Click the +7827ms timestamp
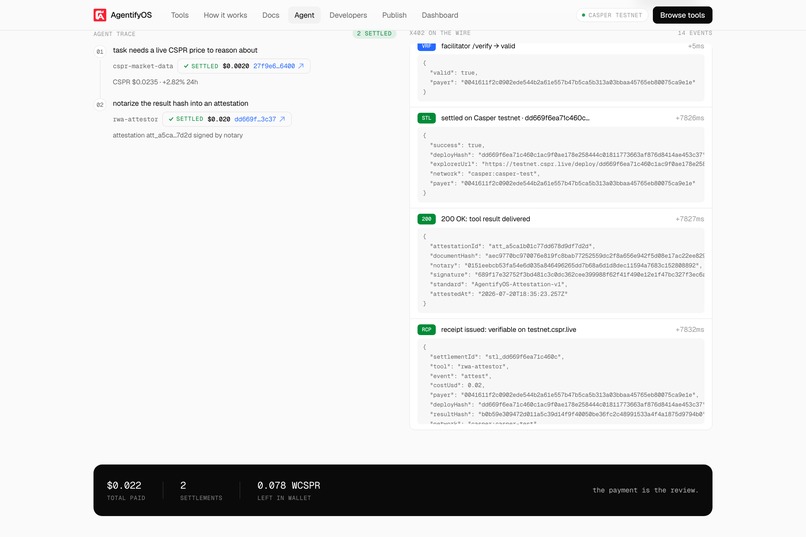 coord(689,219)
